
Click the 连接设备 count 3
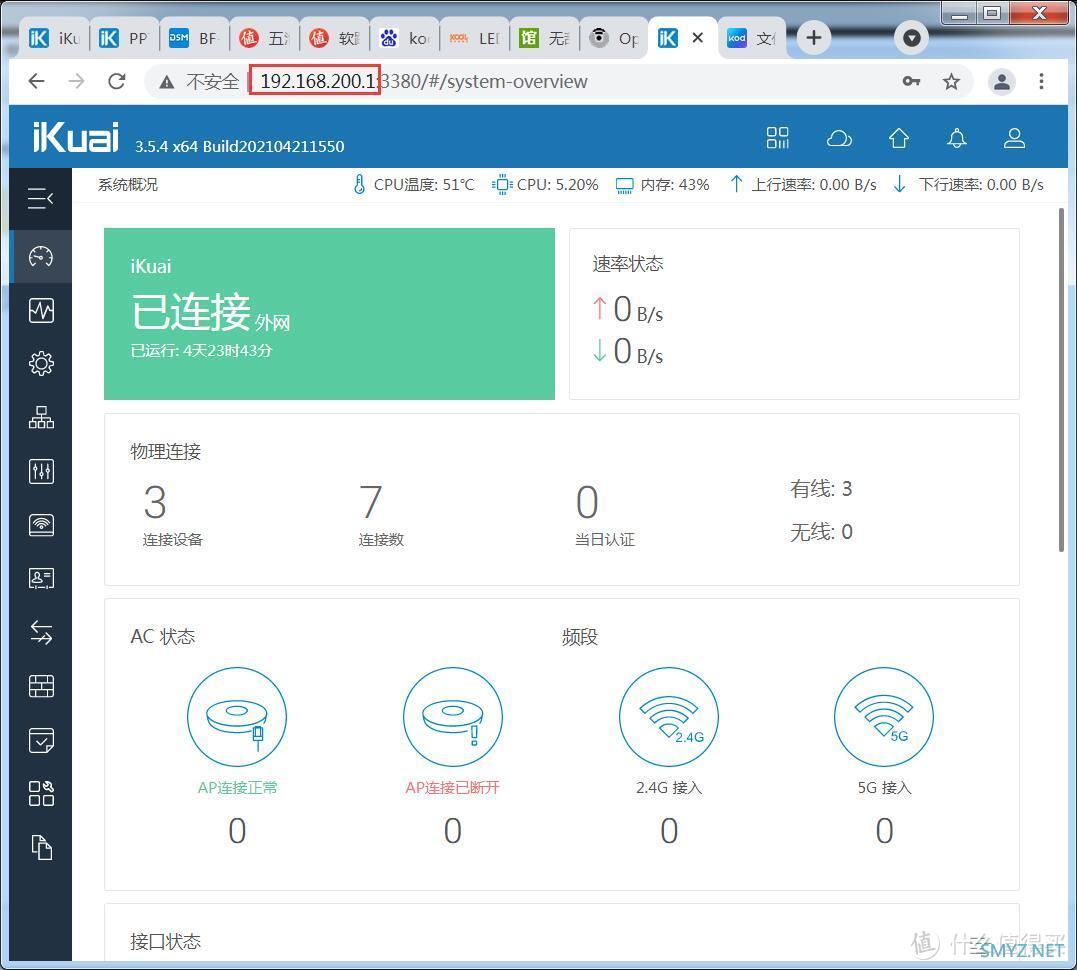coord(155,502)
